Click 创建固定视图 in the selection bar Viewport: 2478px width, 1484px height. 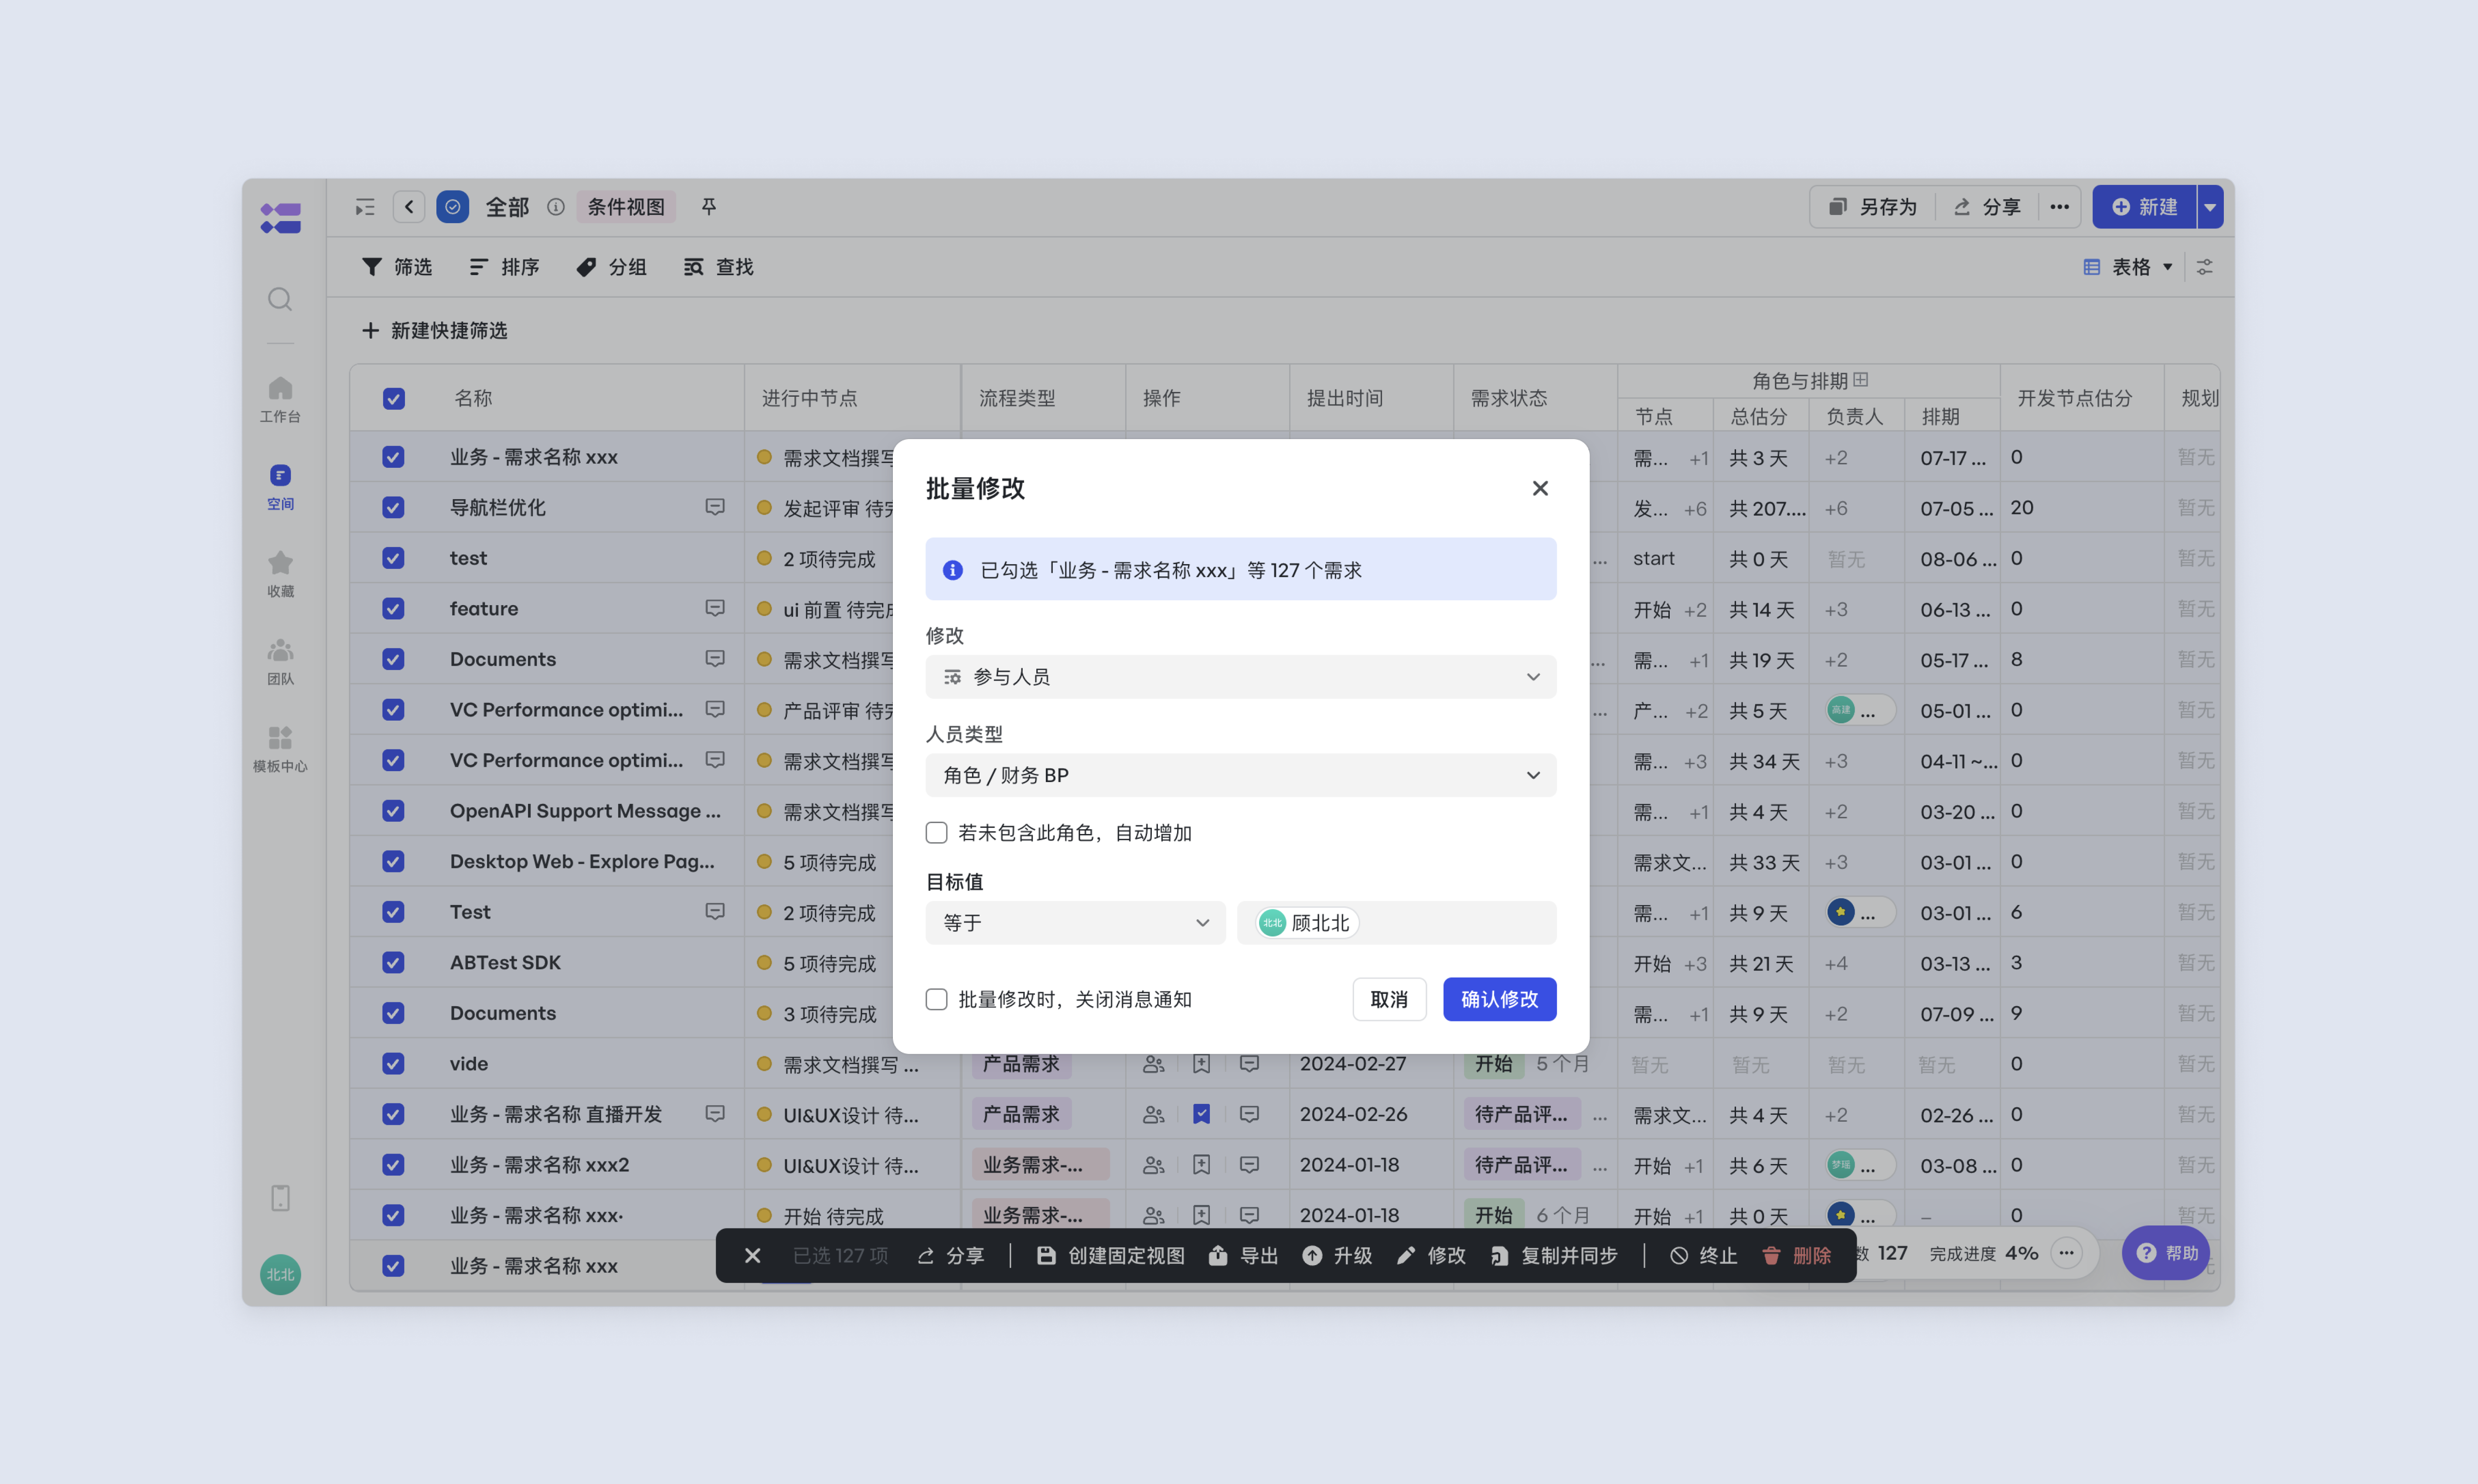pos(1111,1255)
